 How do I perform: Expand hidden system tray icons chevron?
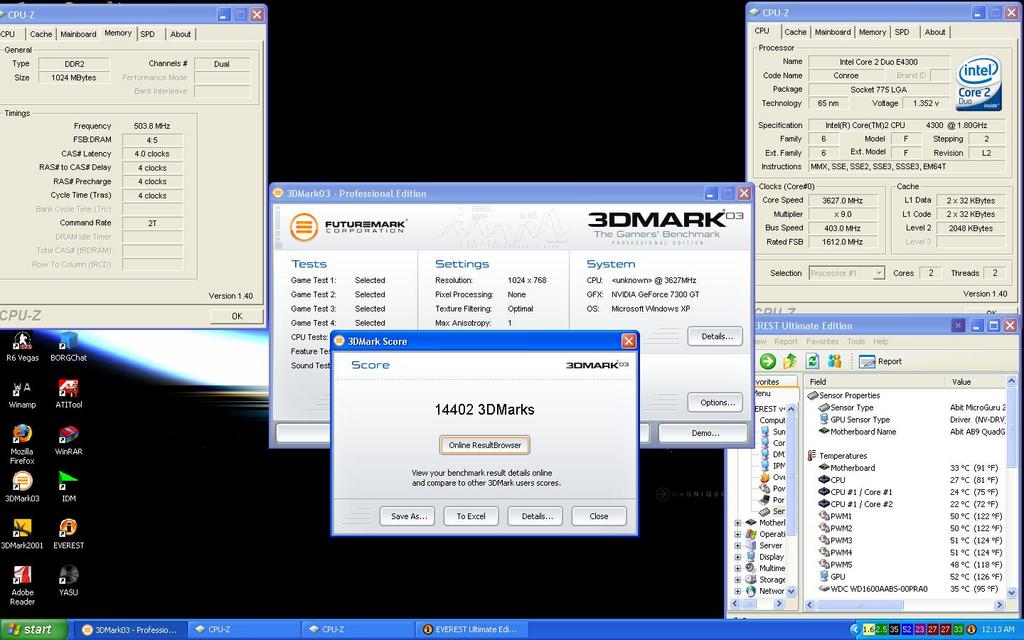tap(854, 630)
